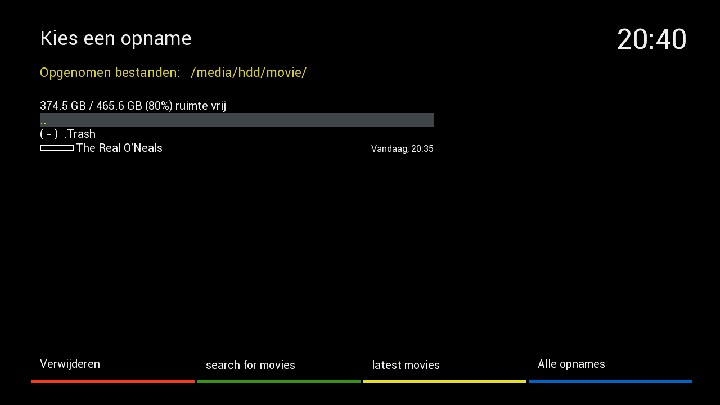Click the 20:40 clock display
Viewport: 720px width, 405px height.
(x=652, y=40)
